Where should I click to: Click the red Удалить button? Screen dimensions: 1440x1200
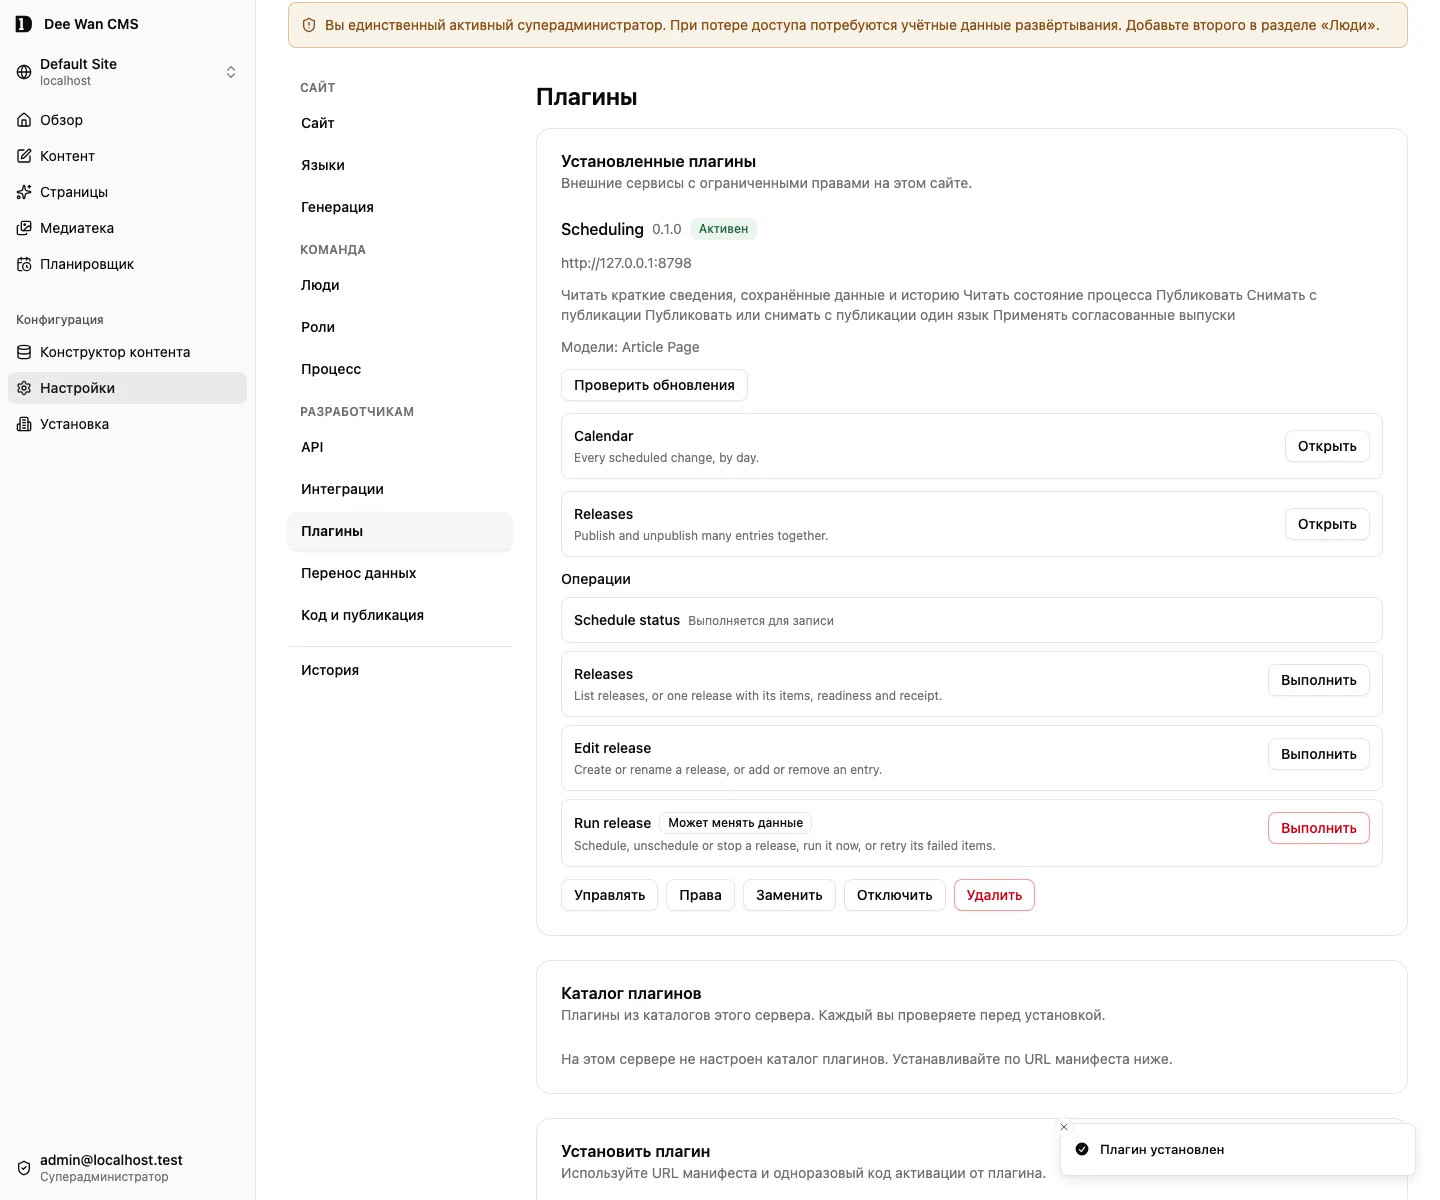click(x=994, y=895)
